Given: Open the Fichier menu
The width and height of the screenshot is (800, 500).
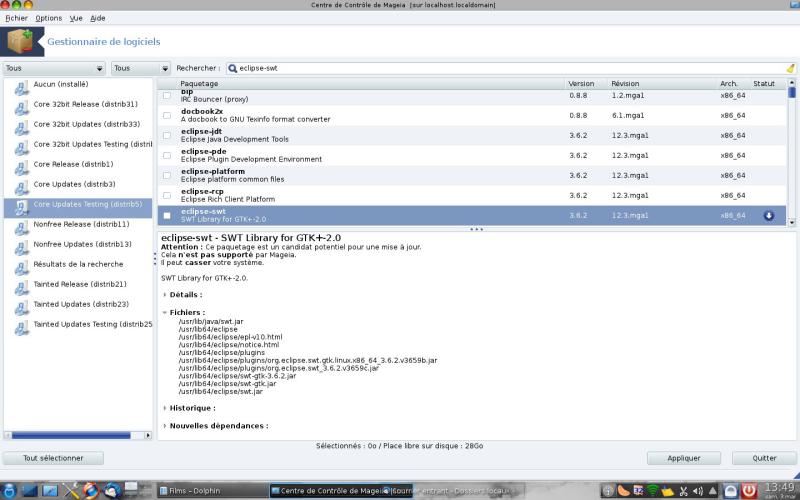Looking at the screenshot, I should [x=16, y=18].
